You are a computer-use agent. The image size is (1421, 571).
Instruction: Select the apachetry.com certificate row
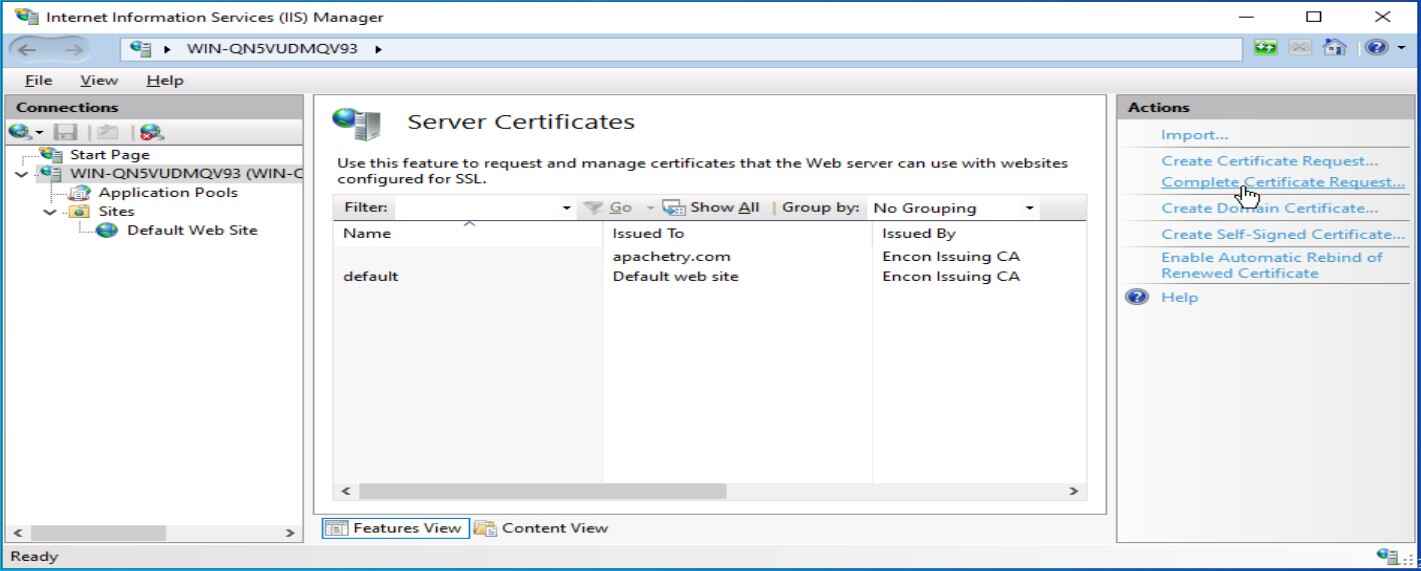666,257
